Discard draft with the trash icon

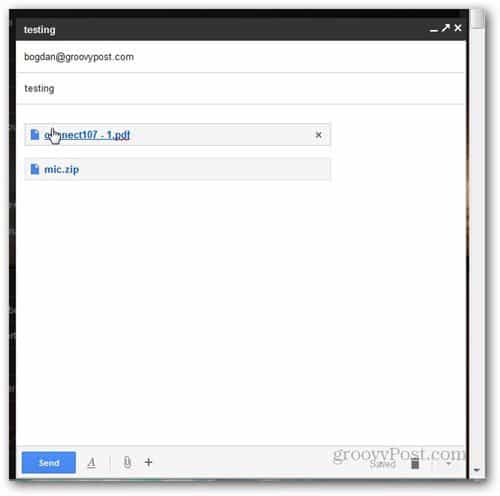[x=415, y=463]
